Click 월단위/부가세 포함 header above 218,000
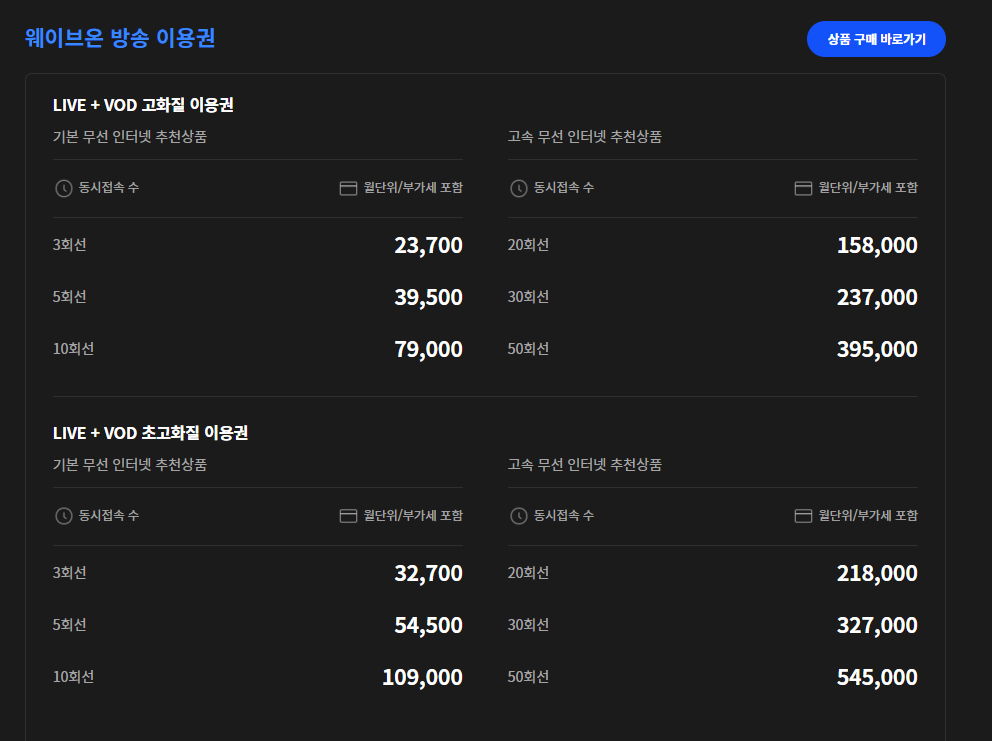The image size is (992, 741). pos(868,515)
